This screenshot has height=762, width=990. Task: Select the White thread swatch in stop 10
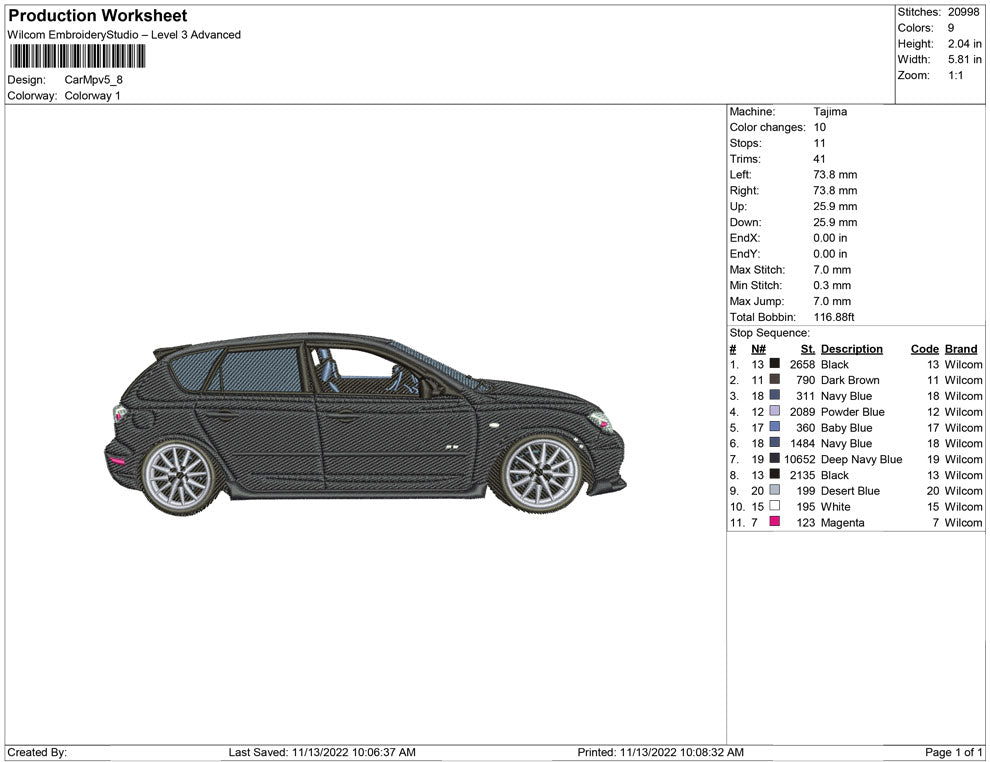pos(774,507)
